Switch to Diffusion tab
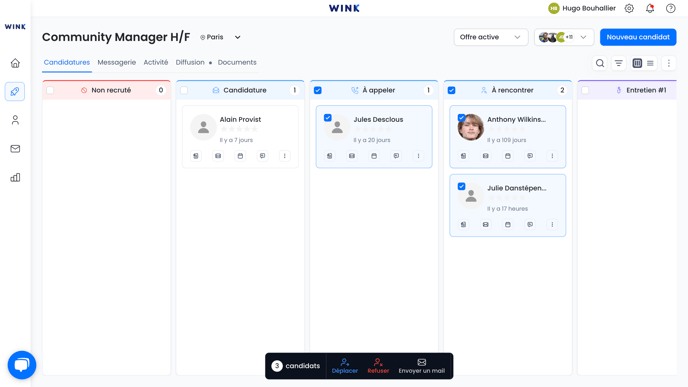 [190, 62]
